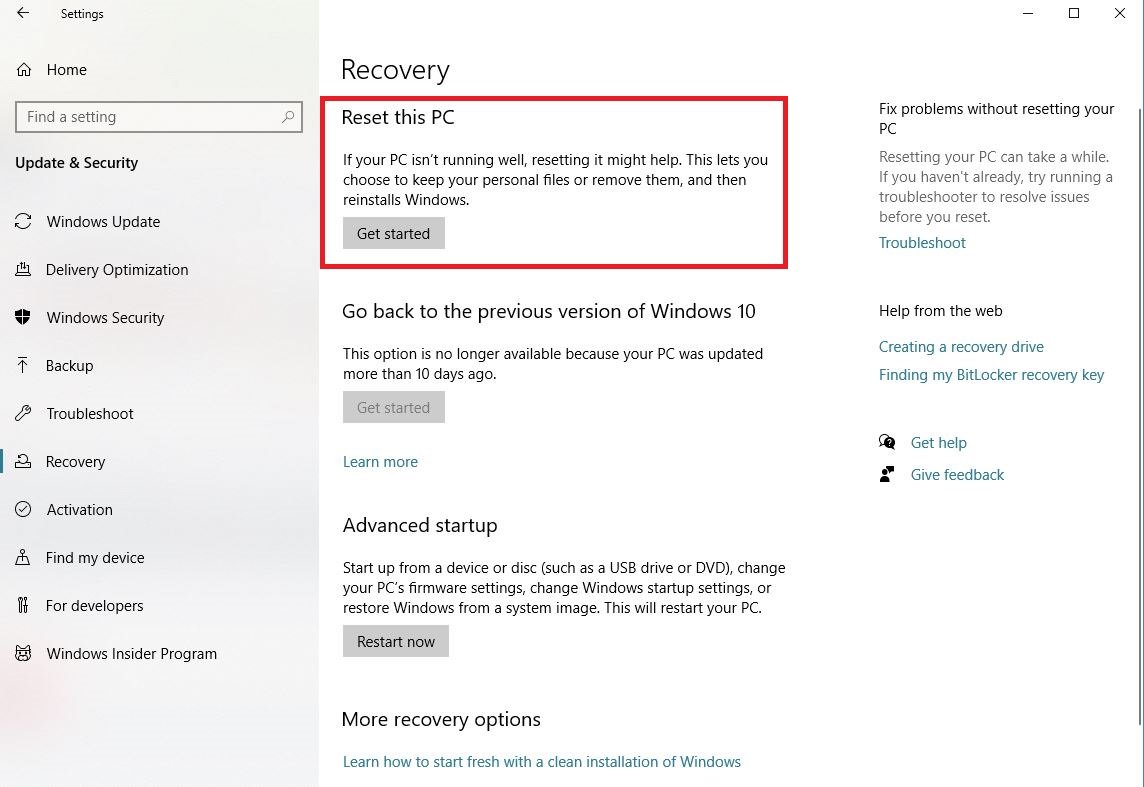Viewport: 1144px width, 787px height.
Task: Open the For developers section
Action: click(95, 606)
